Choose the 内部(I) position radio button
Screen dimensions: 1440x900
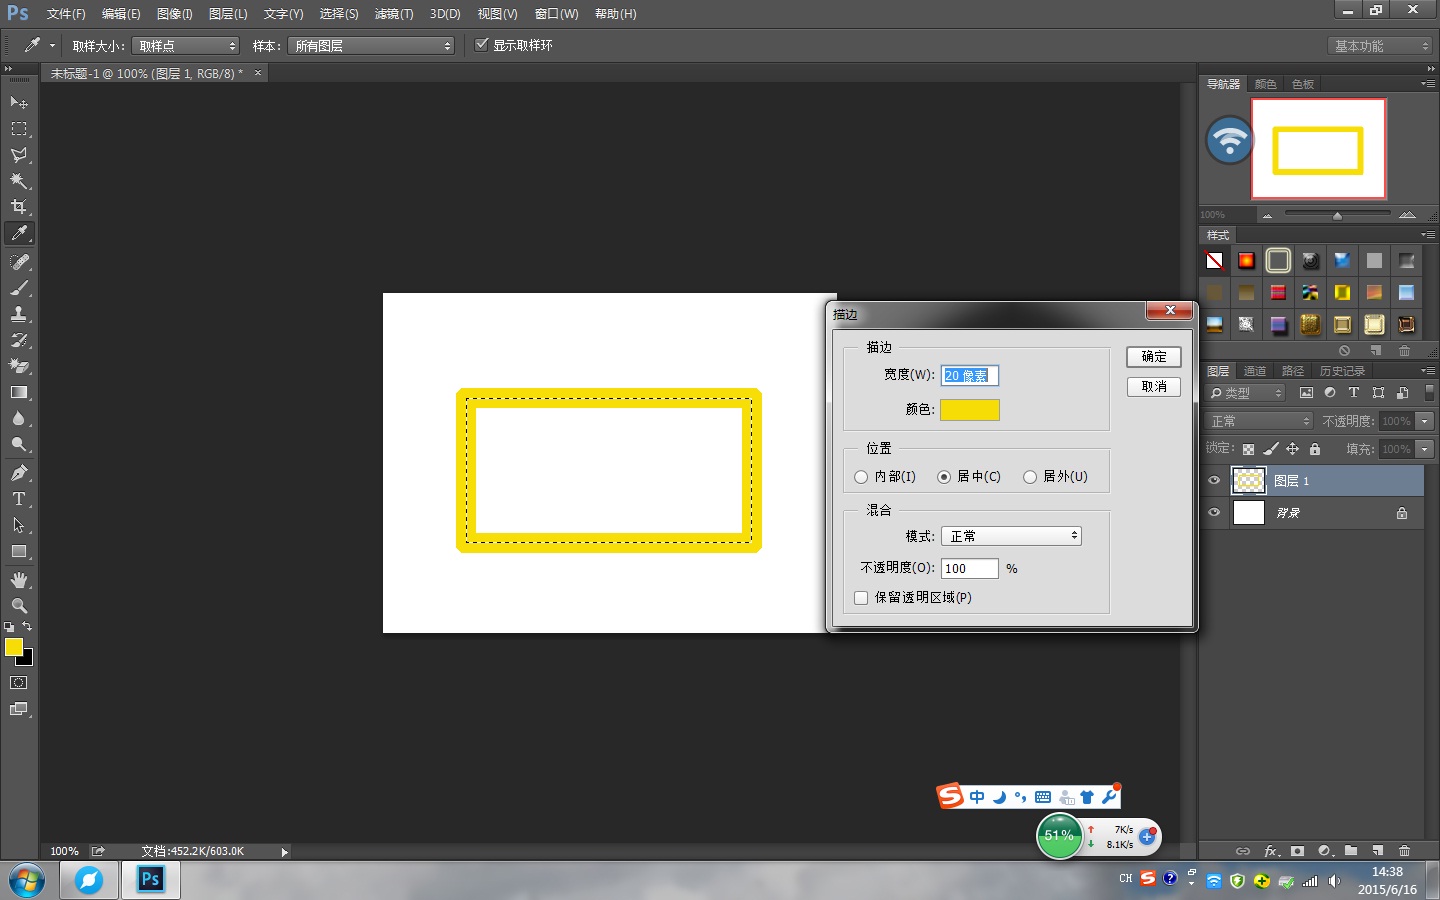point(861,477)
